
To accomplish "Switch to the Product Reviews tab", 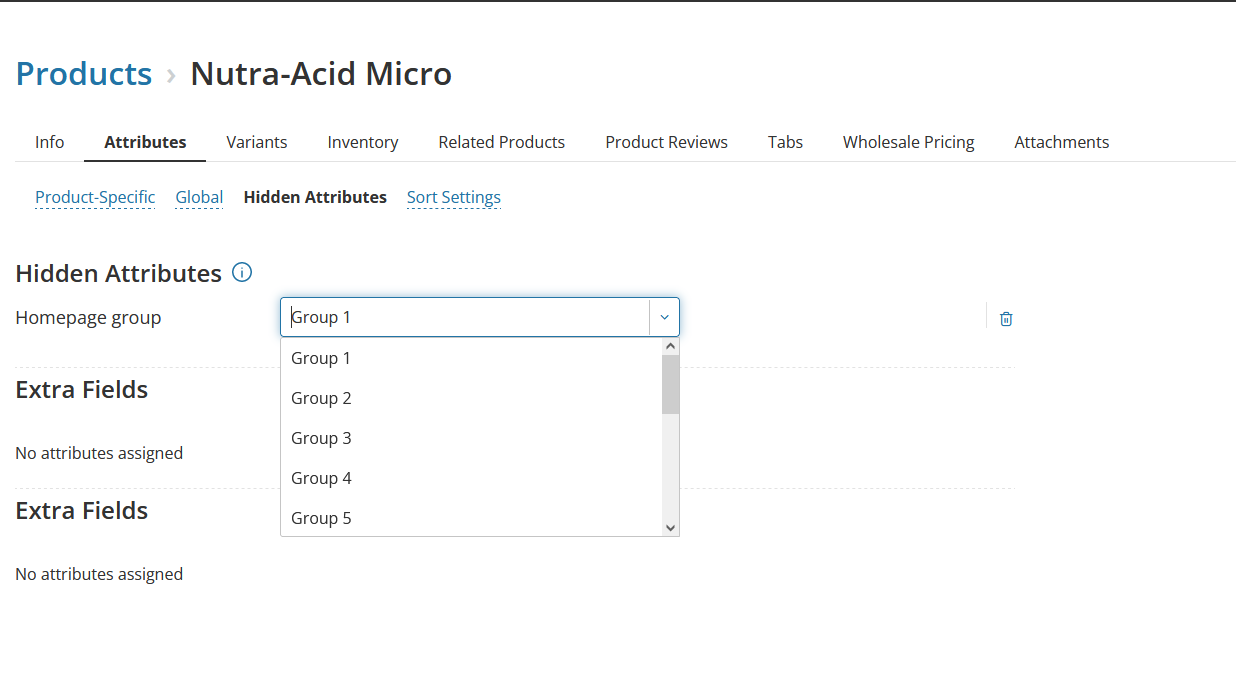I will pyautogui.click(x=666, y=142).
